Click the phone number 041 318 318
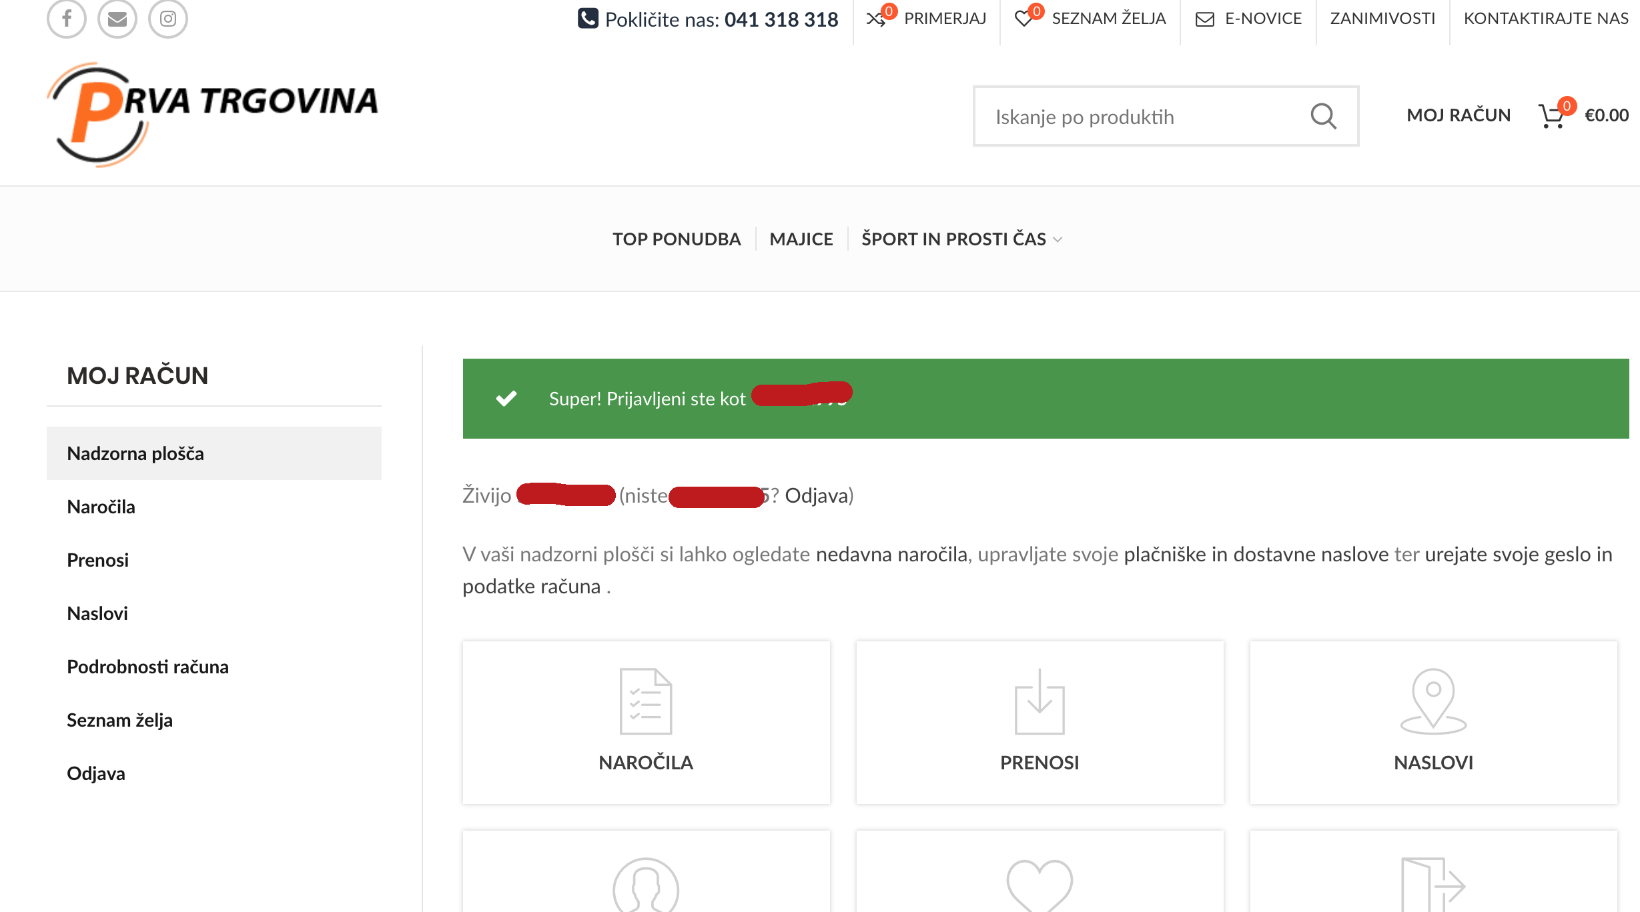Screen dimensions: 1640x912 tap(781, 19)
